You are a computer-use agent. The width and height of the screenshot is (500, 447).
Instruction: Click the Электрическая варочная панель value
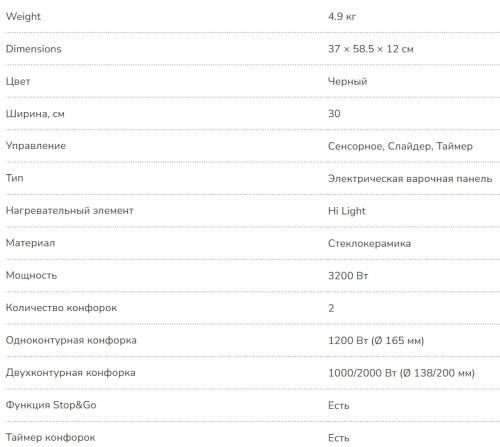tap(410, 178)
